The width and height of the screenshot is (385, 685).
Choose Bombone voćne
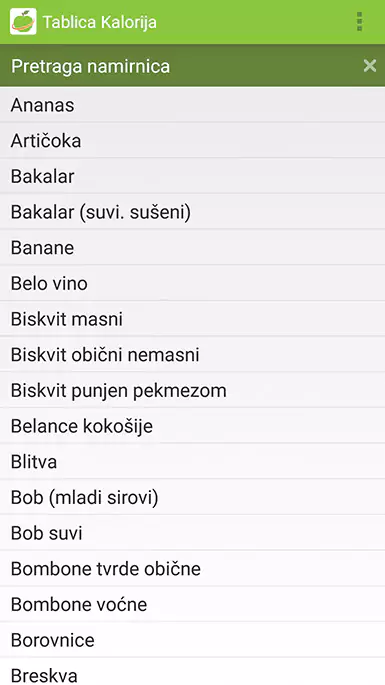pyautogui.click(x=192, y=605)
